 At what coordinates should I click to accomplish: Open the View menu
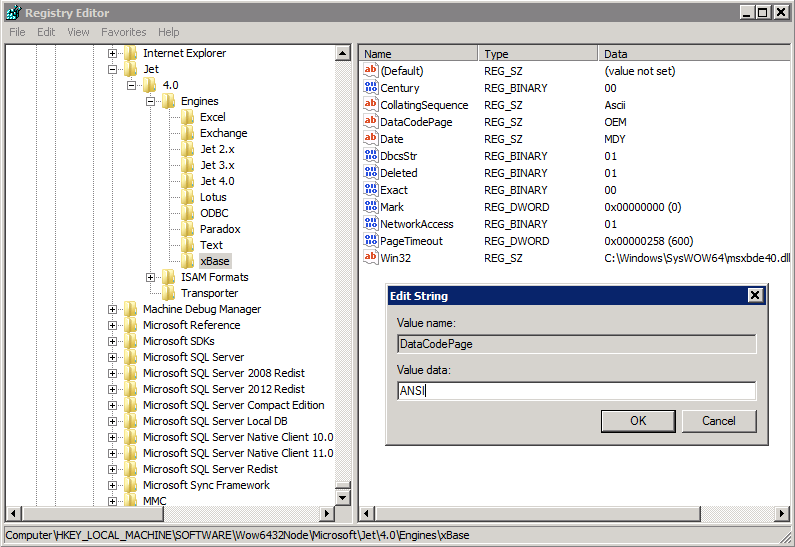[78, 32]
